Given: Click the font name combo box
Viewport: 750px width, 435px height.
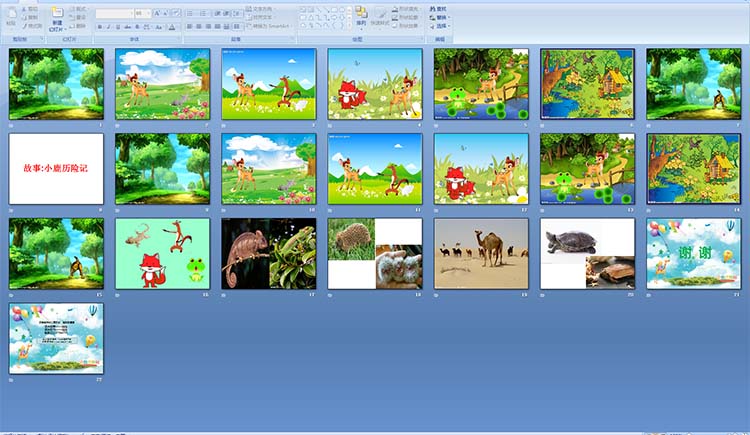Looking at the screenshot, I should pos(114,13).
